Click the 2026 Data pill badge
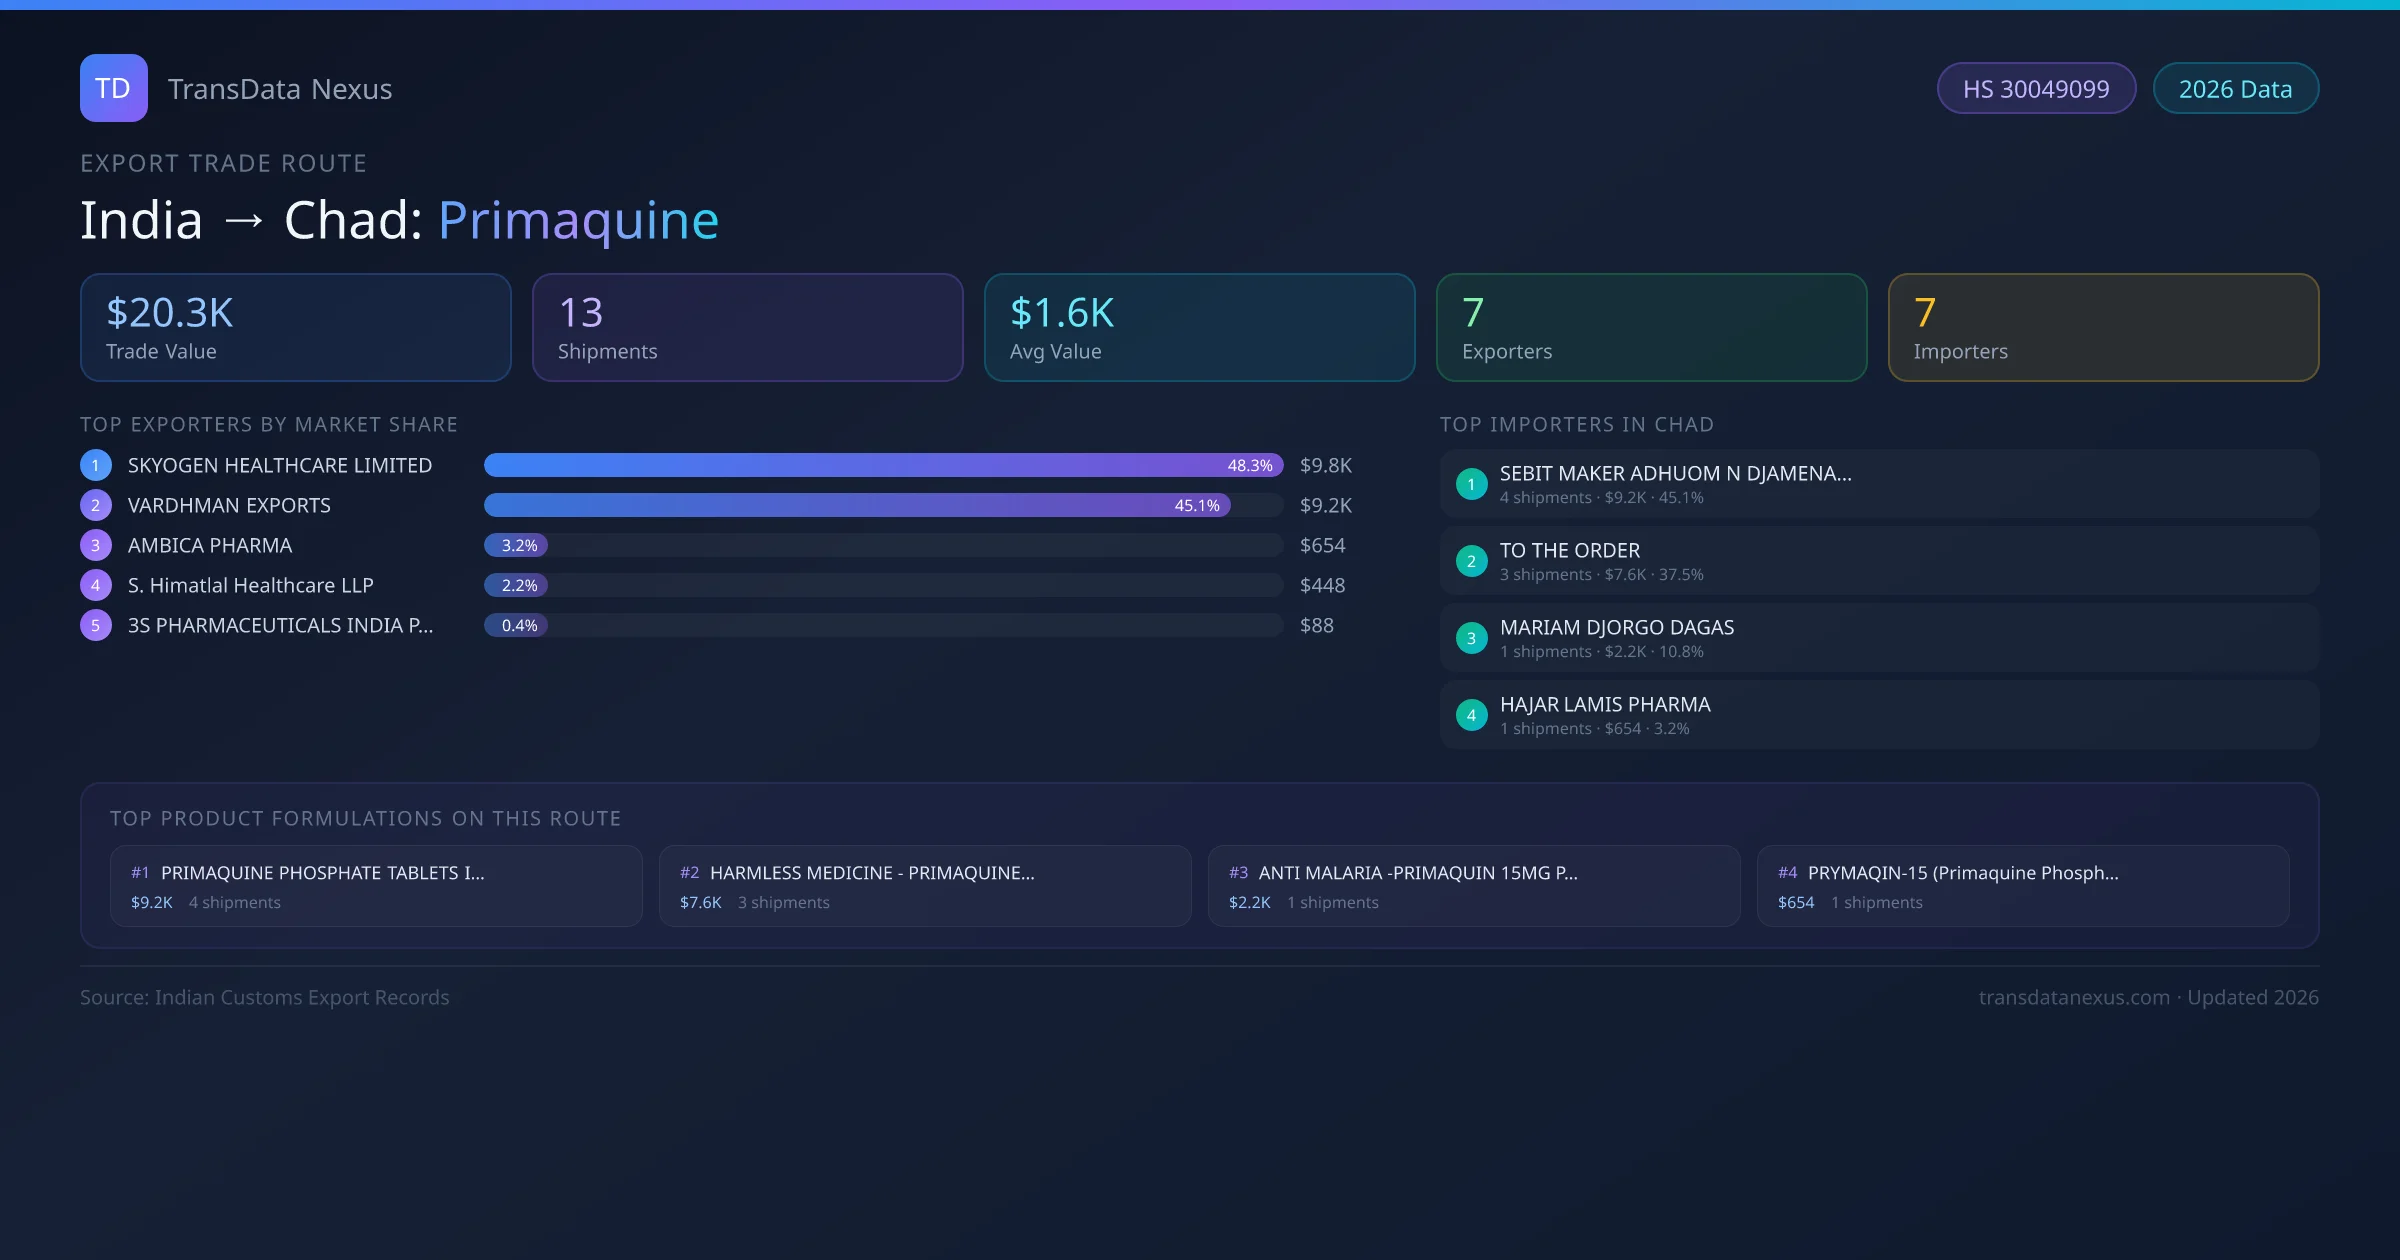 click(x=2235, y=89)
